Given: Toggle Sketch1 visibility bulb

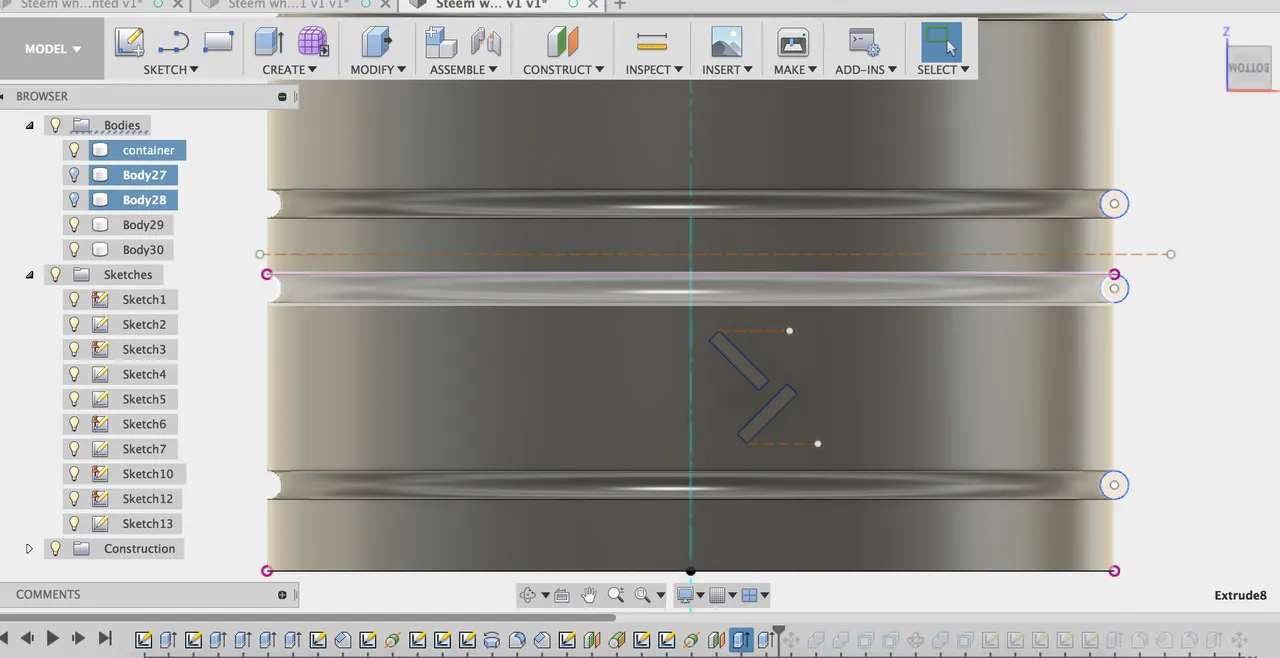Looking at the screenshot, I should point(74,299).
